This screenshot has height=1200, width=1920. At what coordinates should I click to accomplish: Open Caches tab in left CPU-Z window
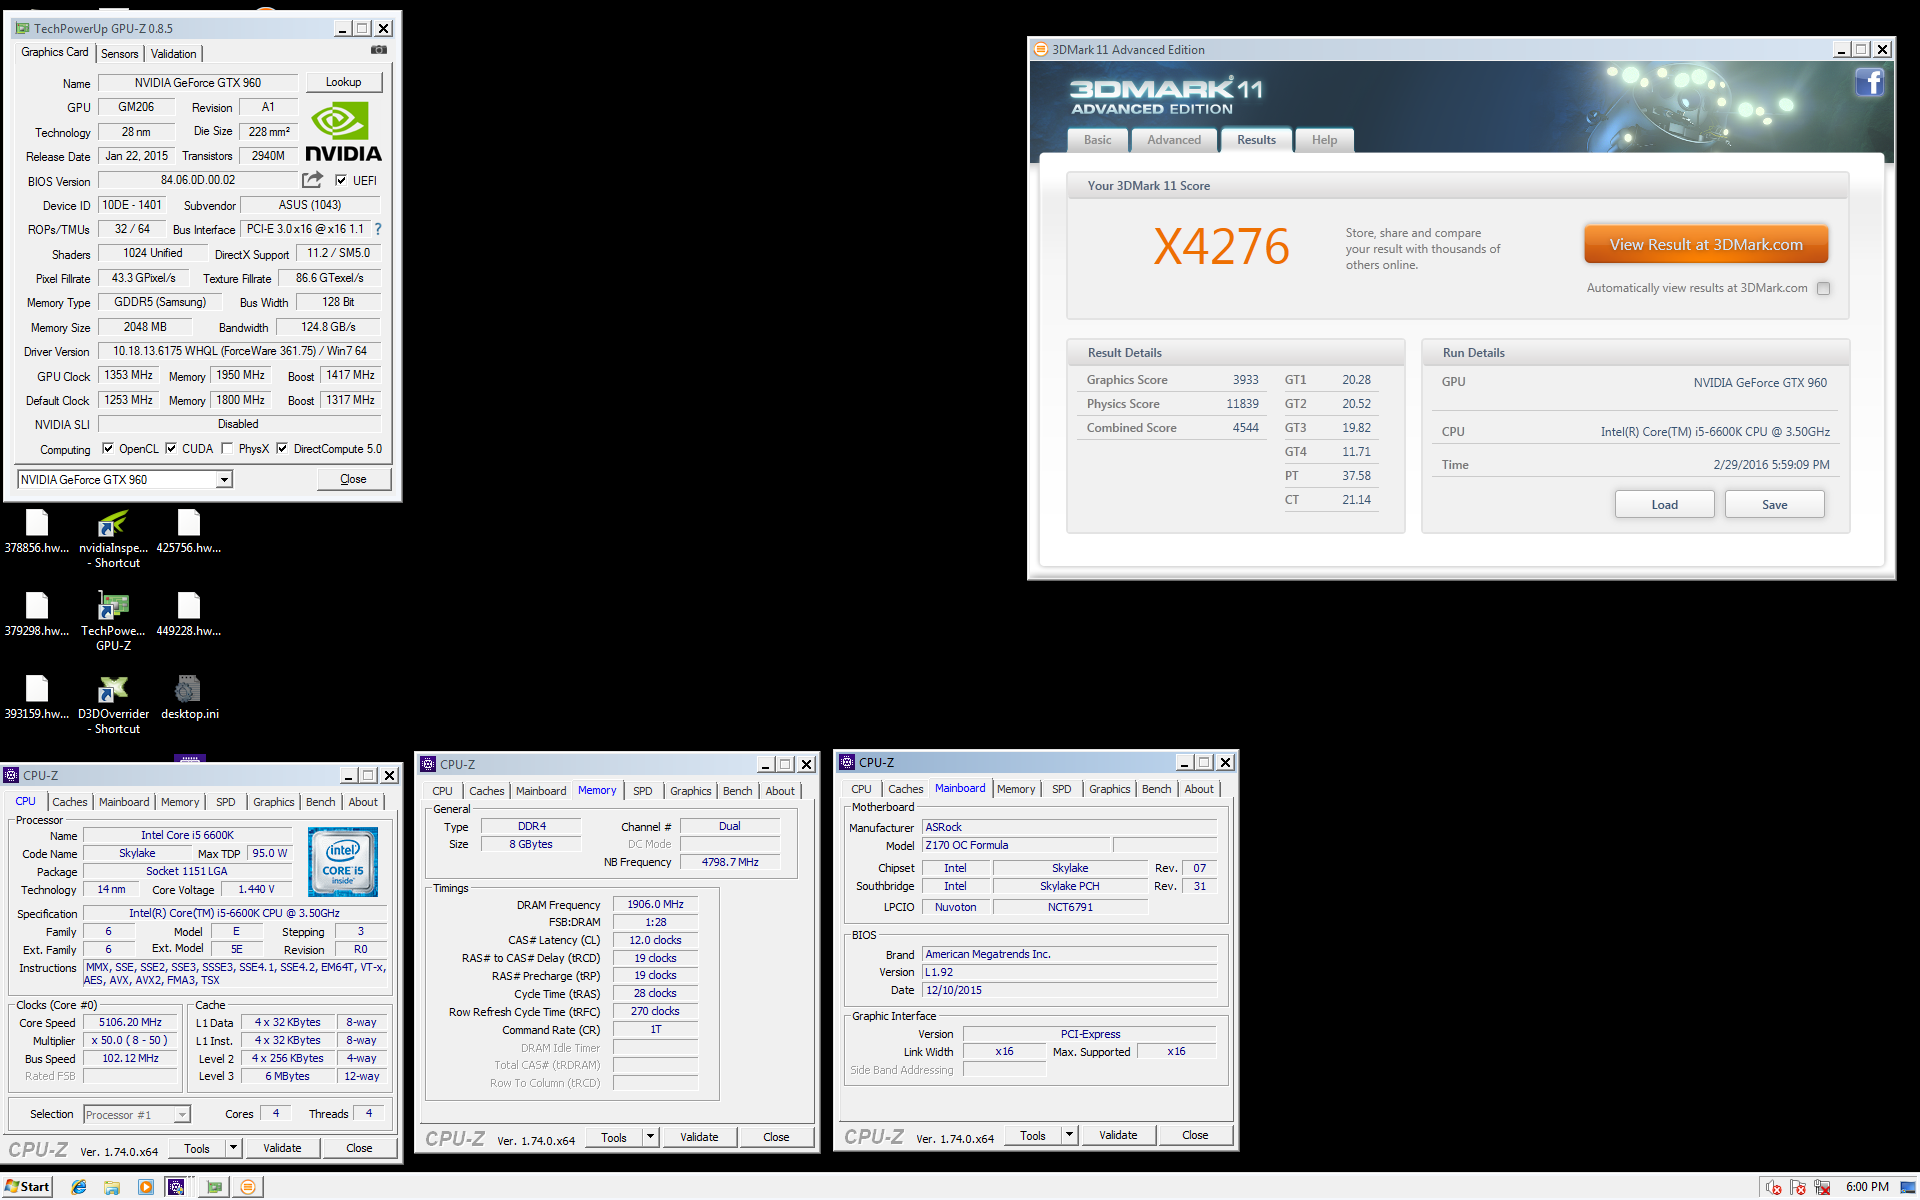point(70,802)
